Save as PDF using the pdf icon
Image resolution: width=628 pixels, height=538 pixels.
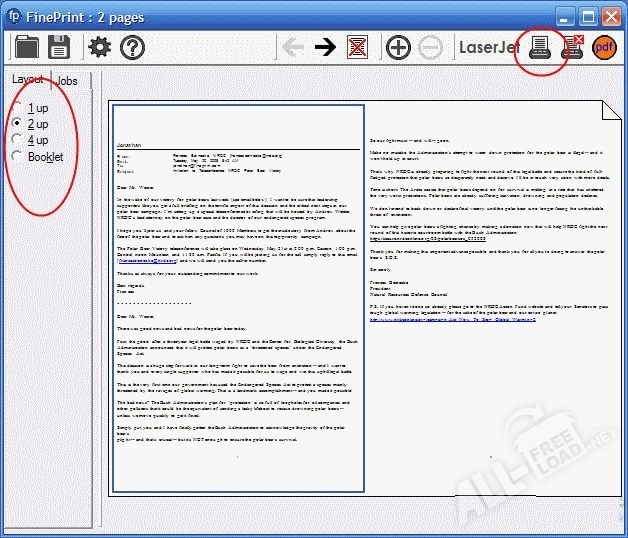click(605, 47)
